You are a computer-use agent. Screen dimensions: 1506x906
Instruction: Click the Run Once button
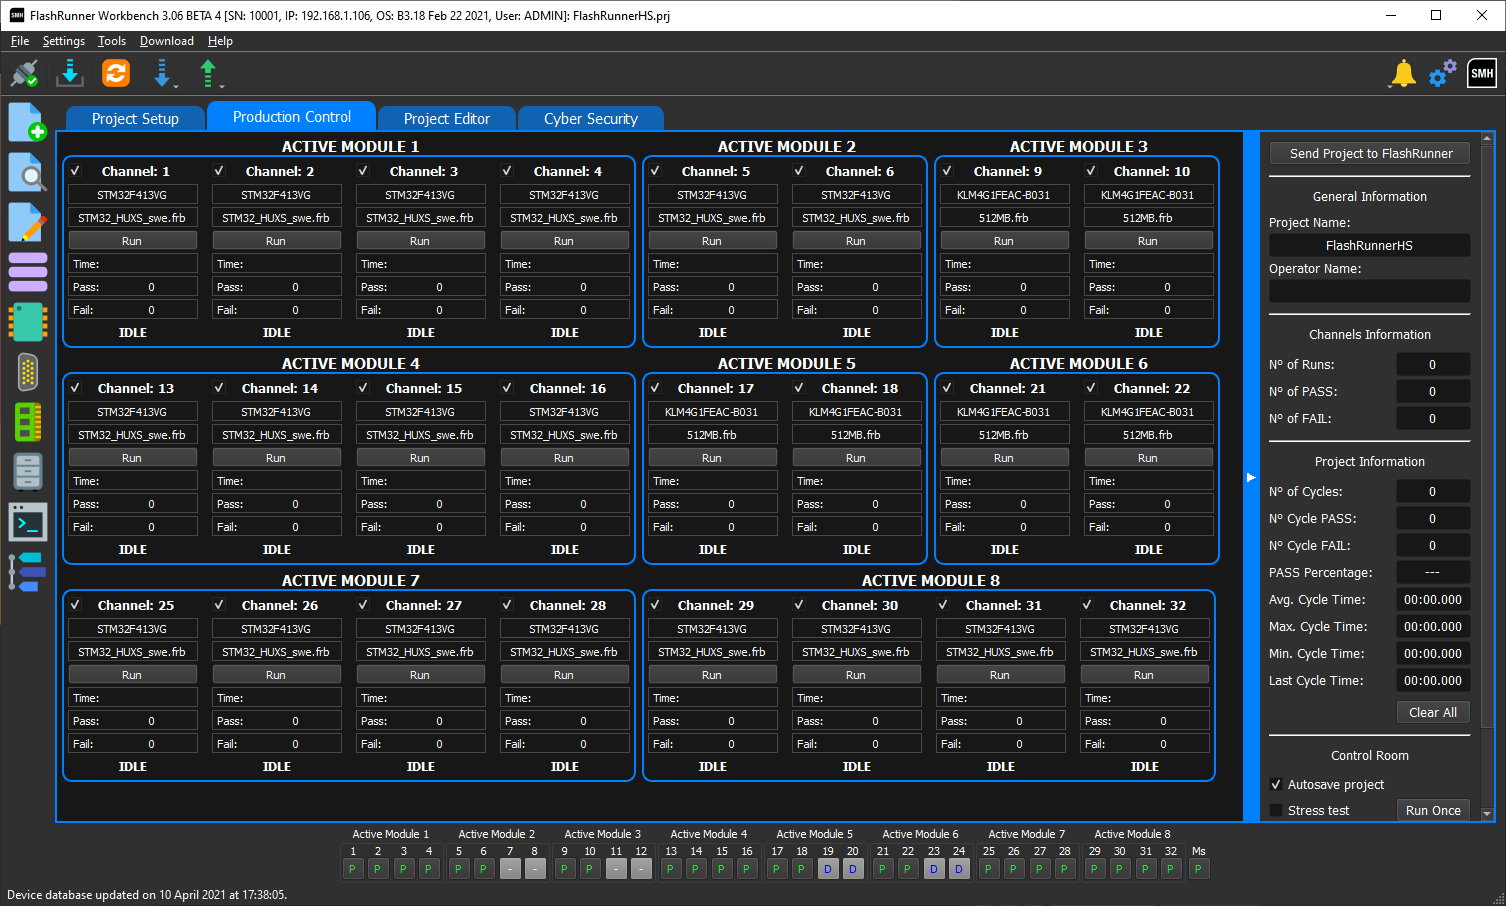[1433, 810]
